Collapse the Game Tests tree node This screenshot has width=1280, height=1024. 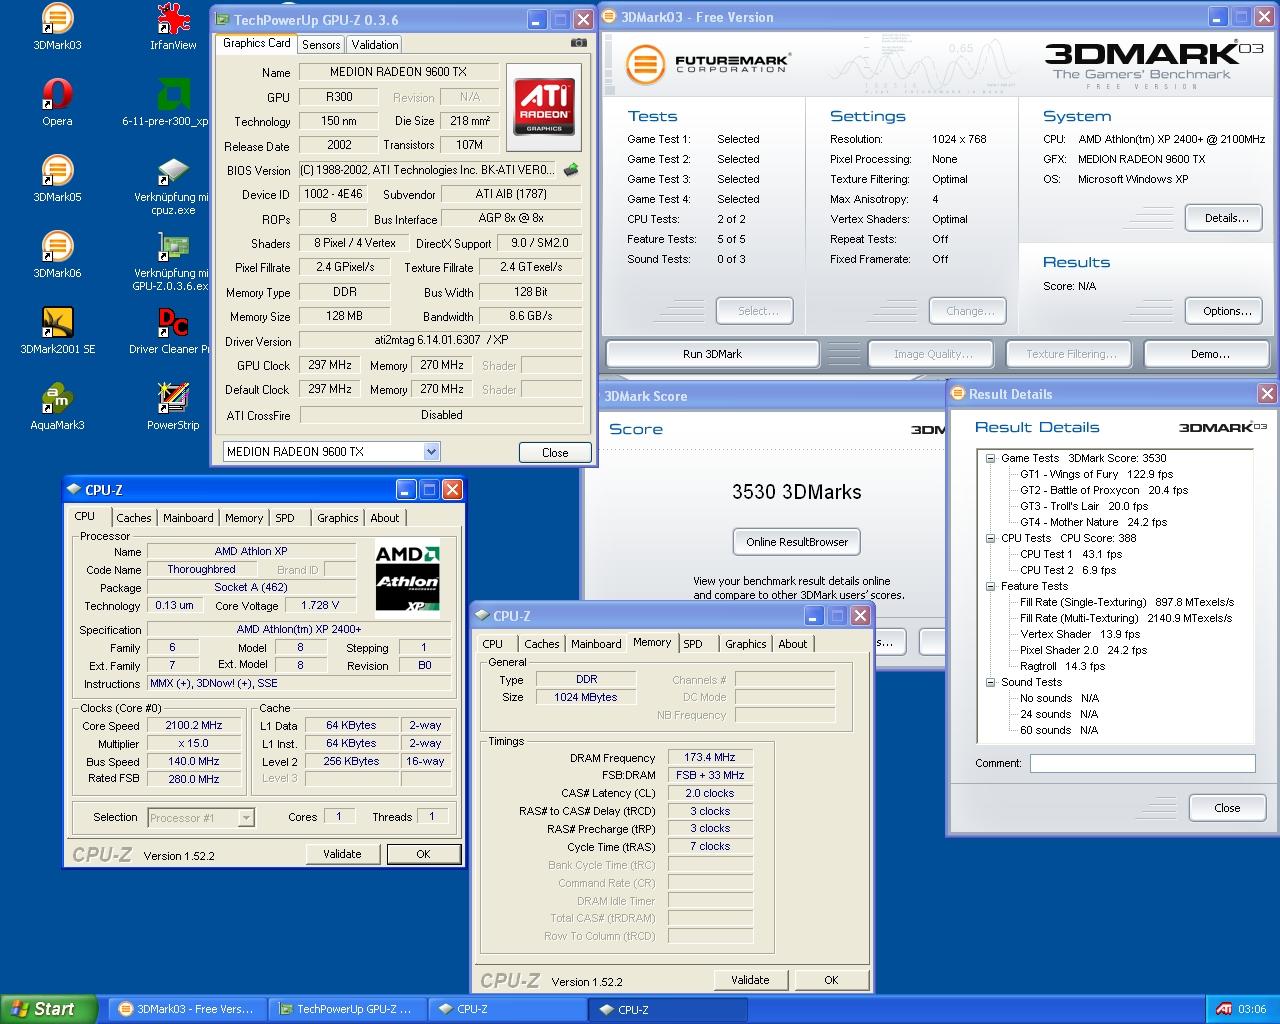coord(989,458)
